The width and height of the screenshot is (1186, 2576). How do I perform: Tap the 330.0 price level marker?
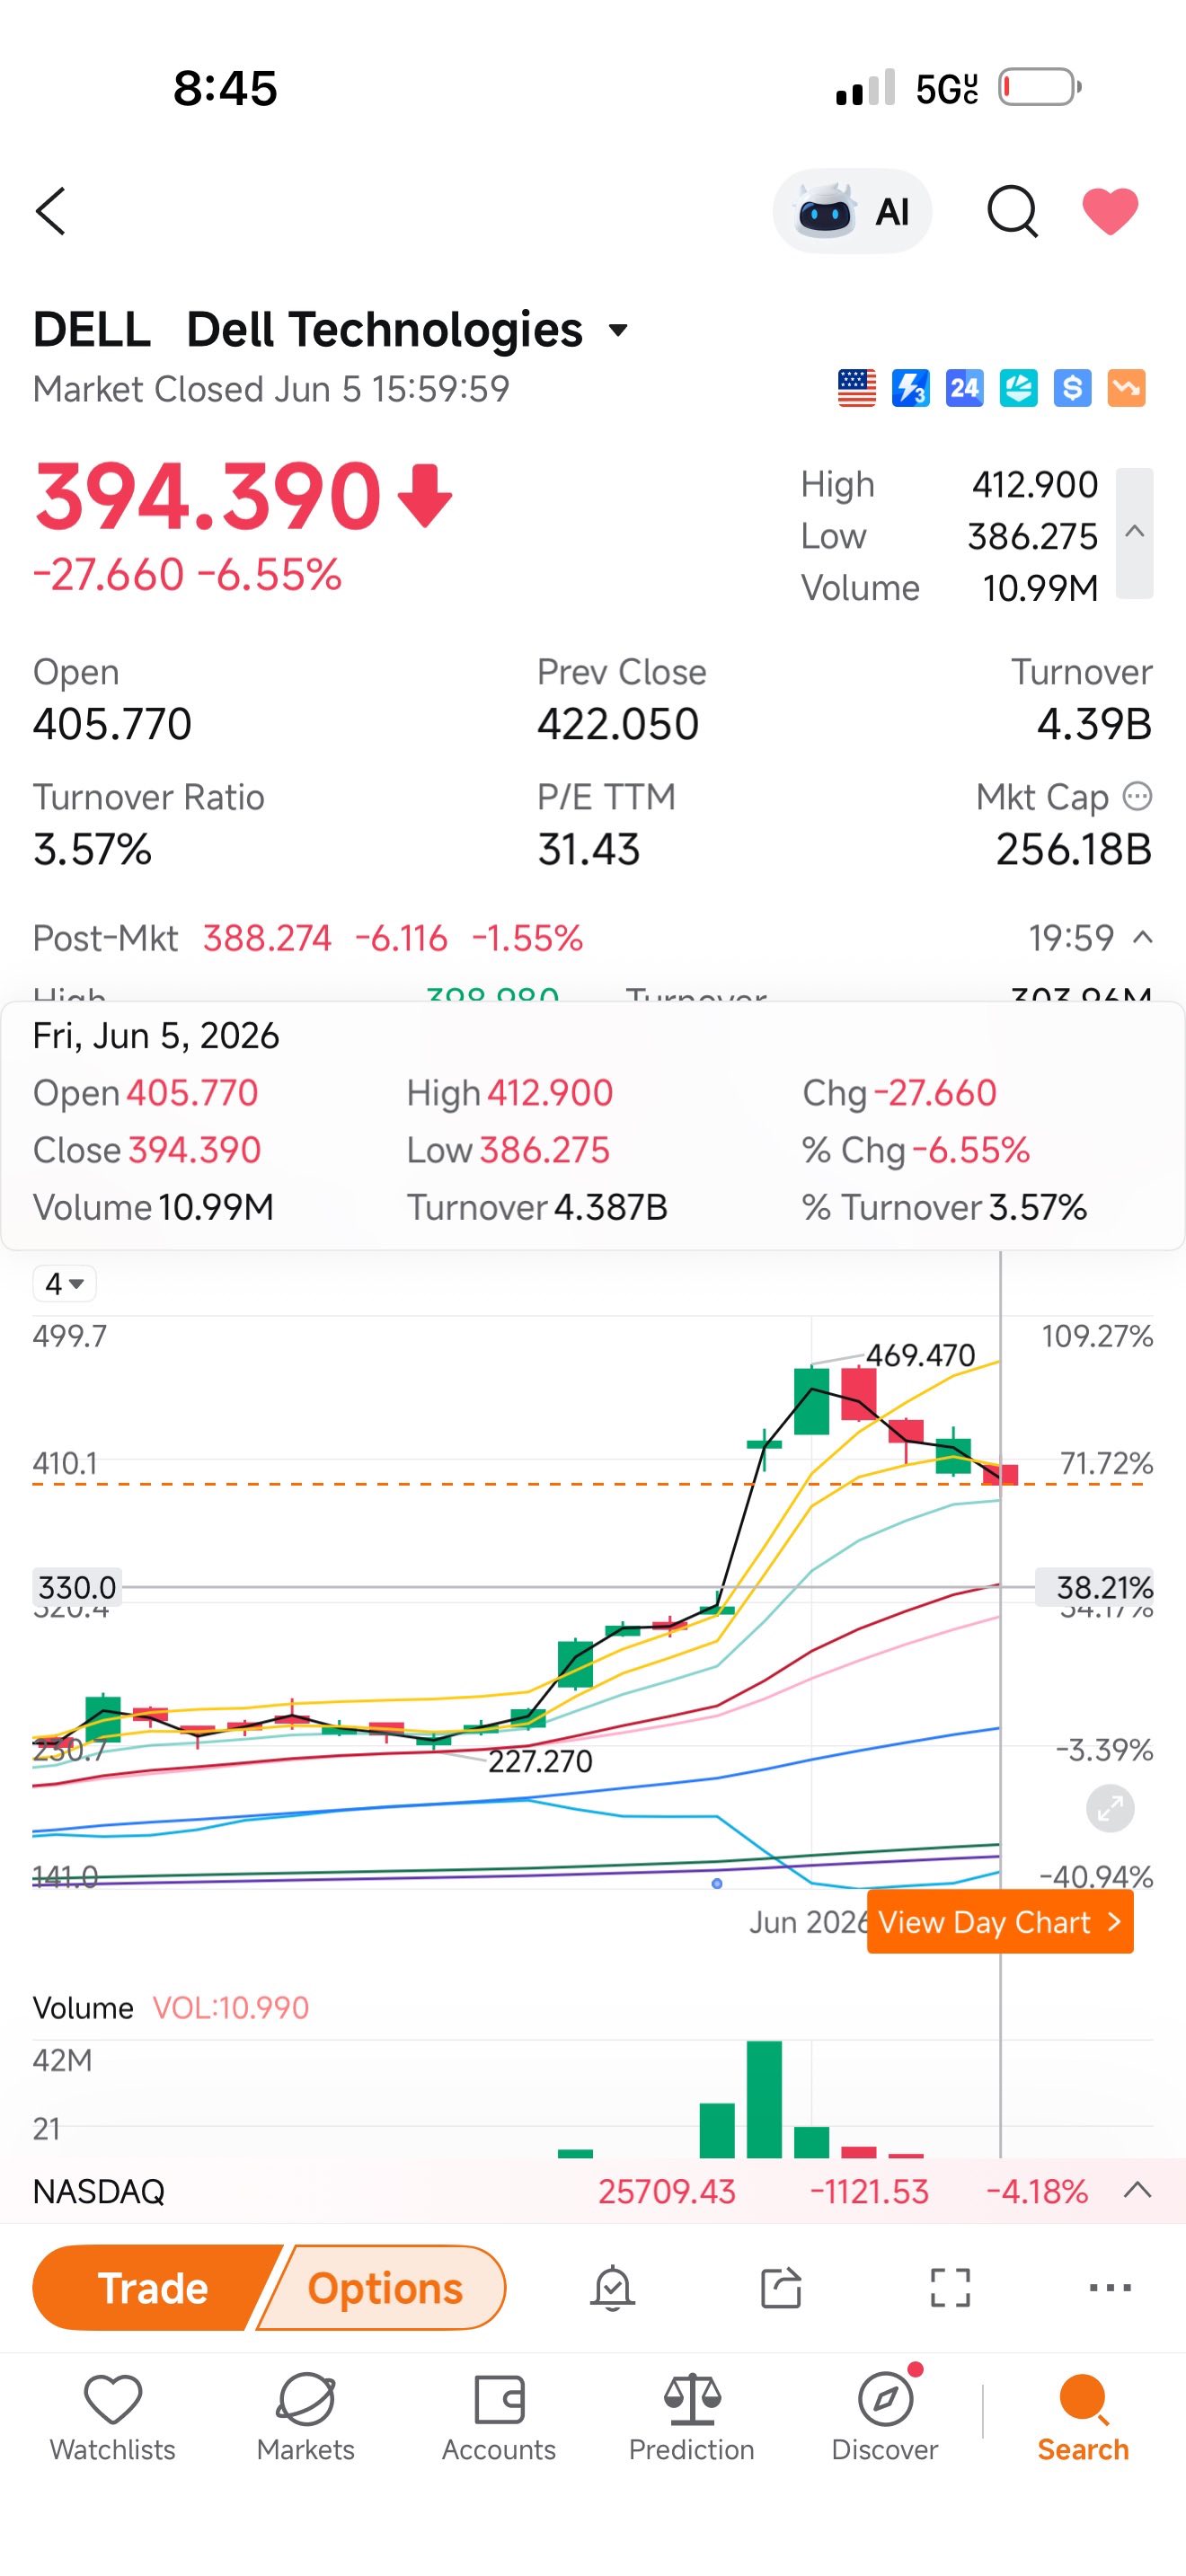tap(77, 1587)
